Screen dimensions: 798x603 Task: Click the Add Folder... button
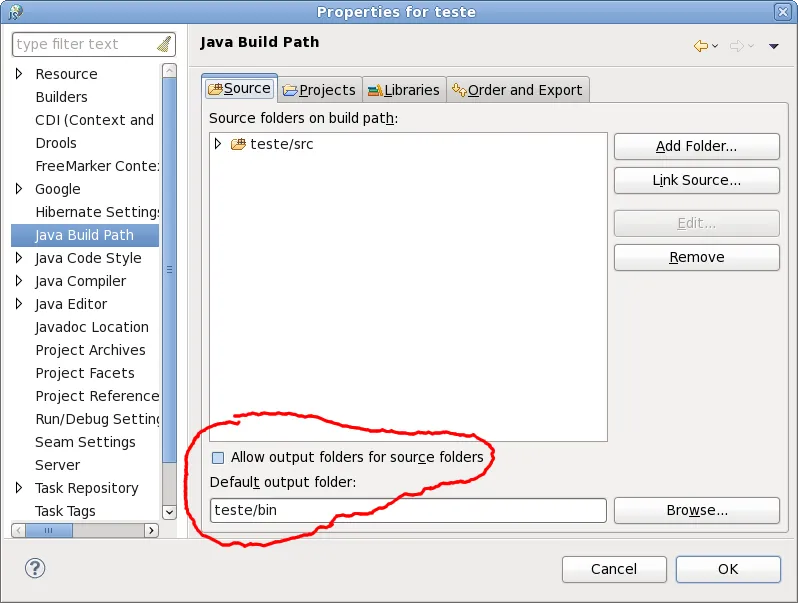click(697, 147)
